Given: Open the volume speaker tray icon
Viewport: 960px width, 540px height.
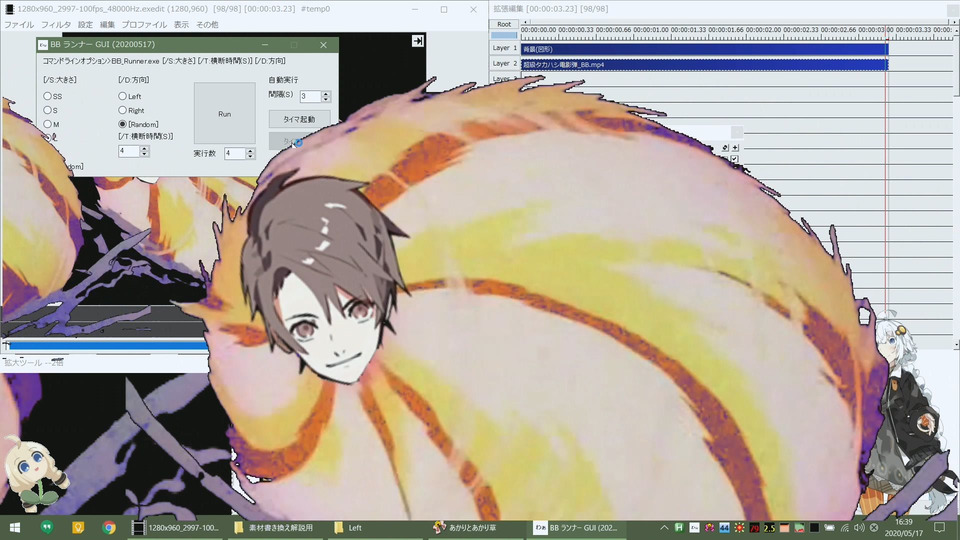Looking at the screenshot, I should [859, 528].
